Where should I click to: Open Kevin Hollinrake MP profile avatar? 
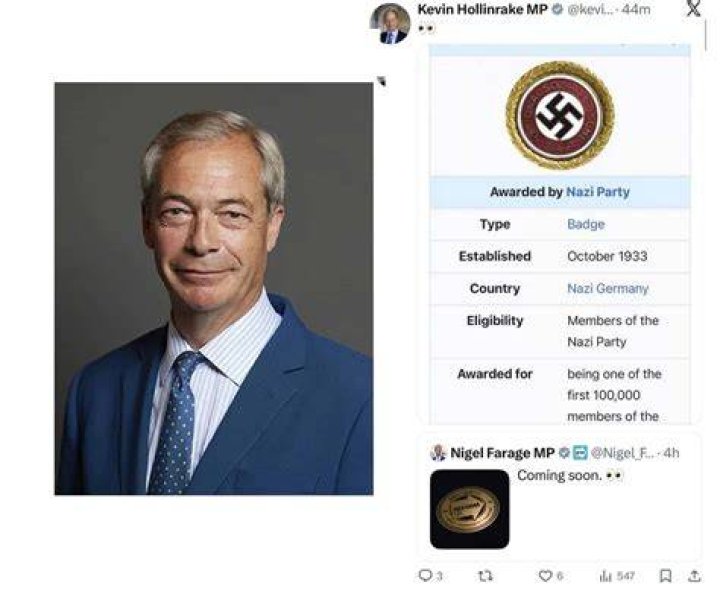point(390,23)
